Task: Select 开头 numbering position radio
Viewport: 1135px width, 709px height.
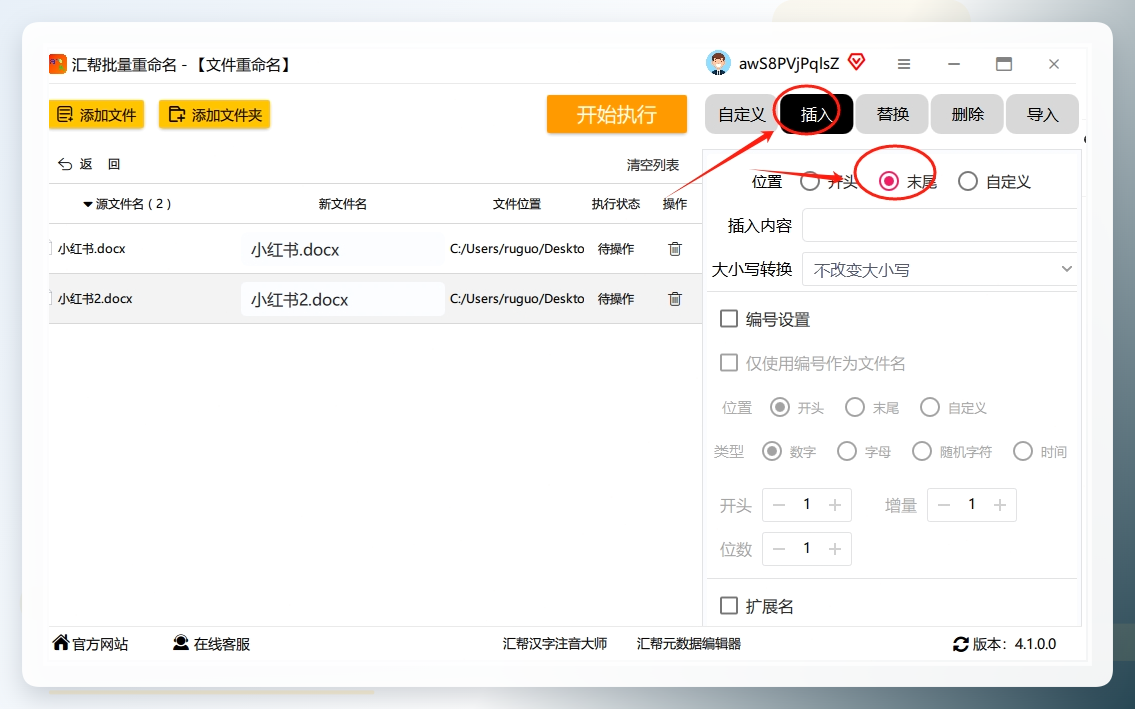Action: [x=780, y=407]
